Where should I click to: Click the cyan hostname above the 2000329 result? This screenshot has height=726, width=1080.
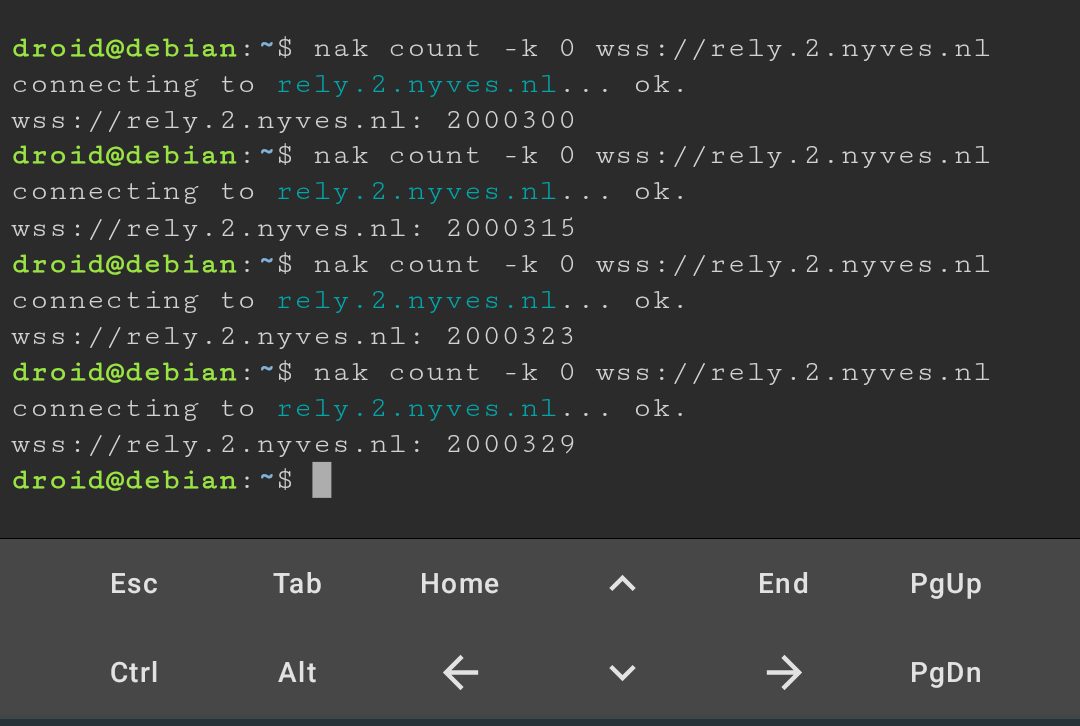pos(417,409)
